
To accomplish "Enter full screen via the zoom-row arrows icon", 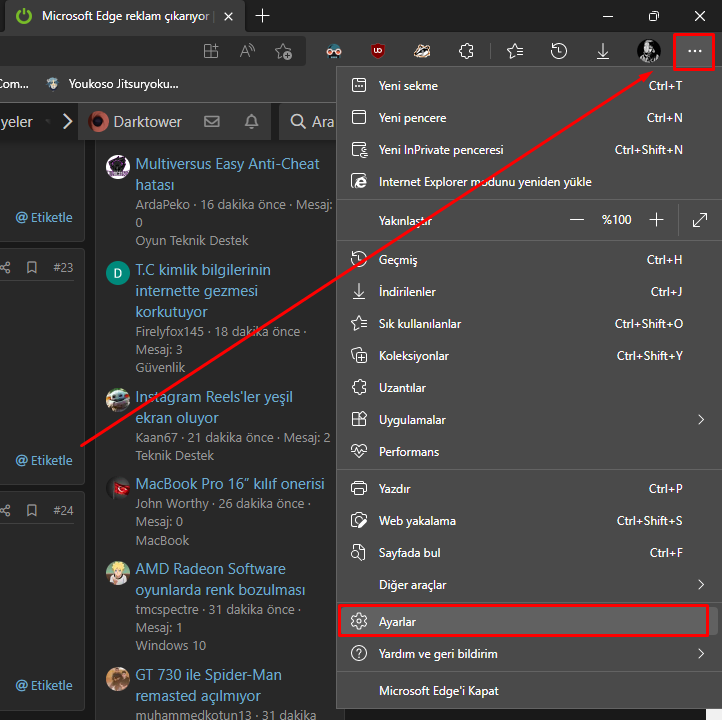I will click(x=700, y=220).
